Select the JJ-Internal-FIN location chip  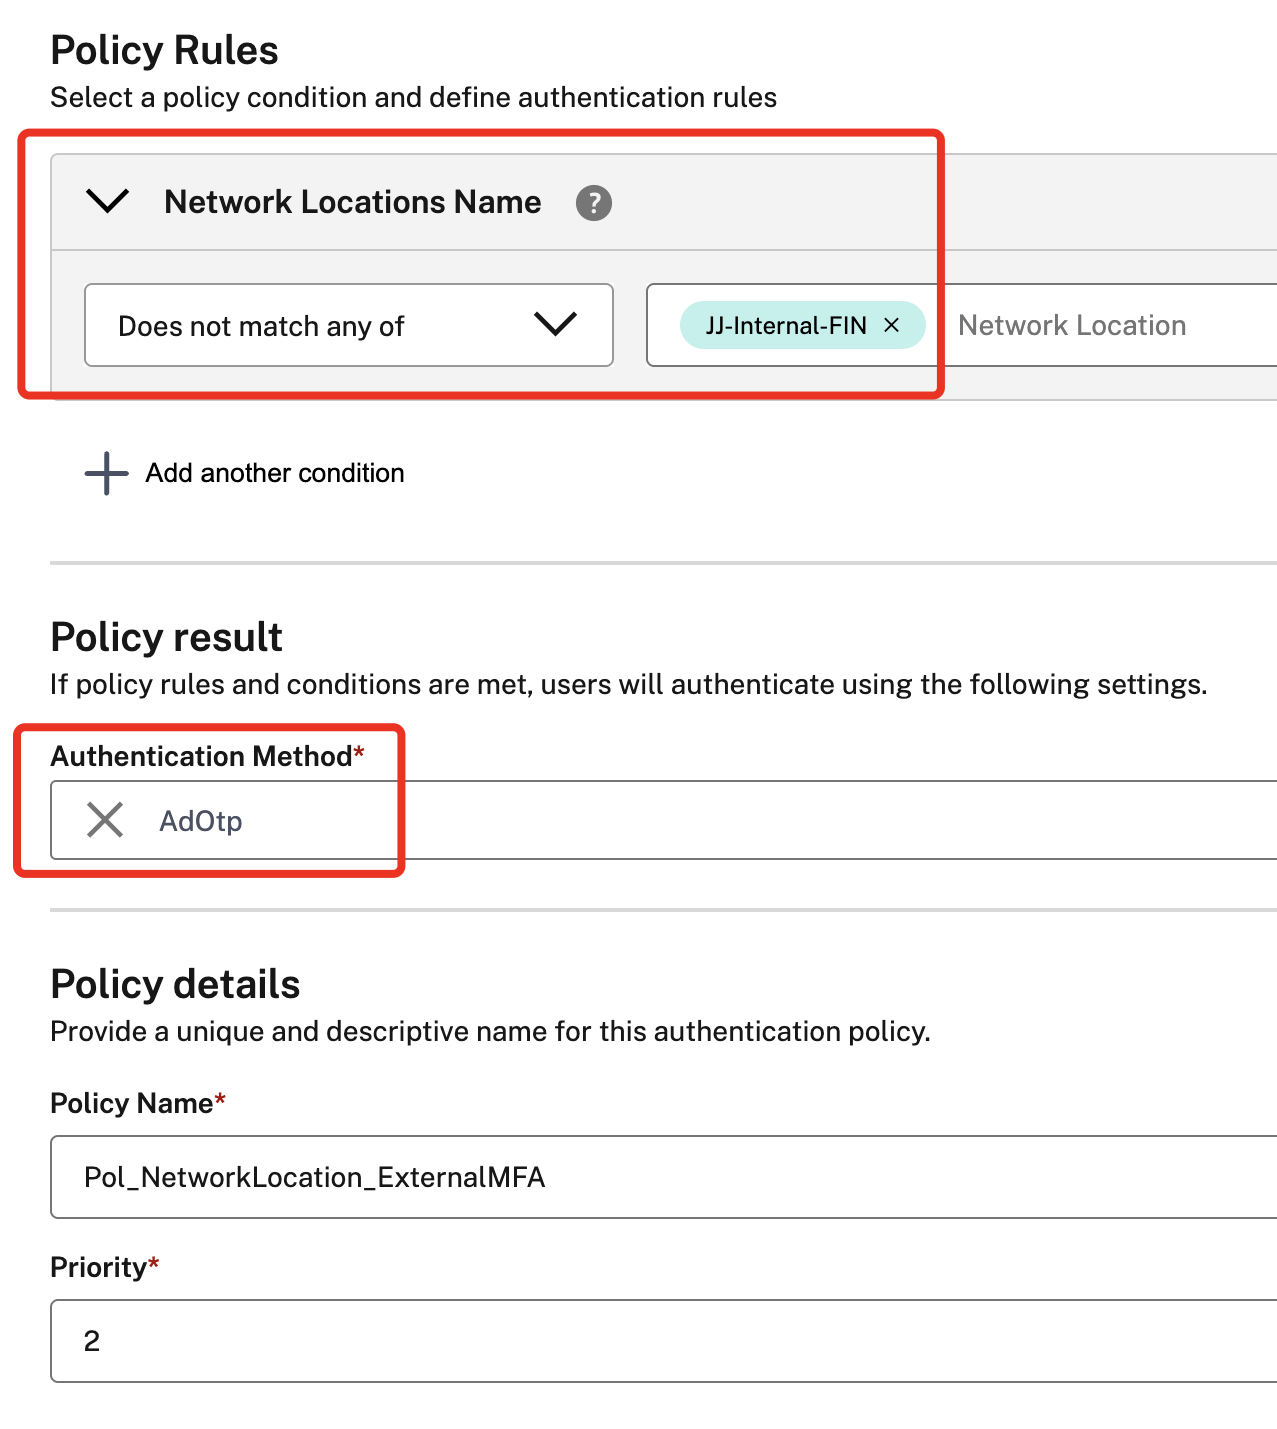pyautogui.click(x=786, y=325)
